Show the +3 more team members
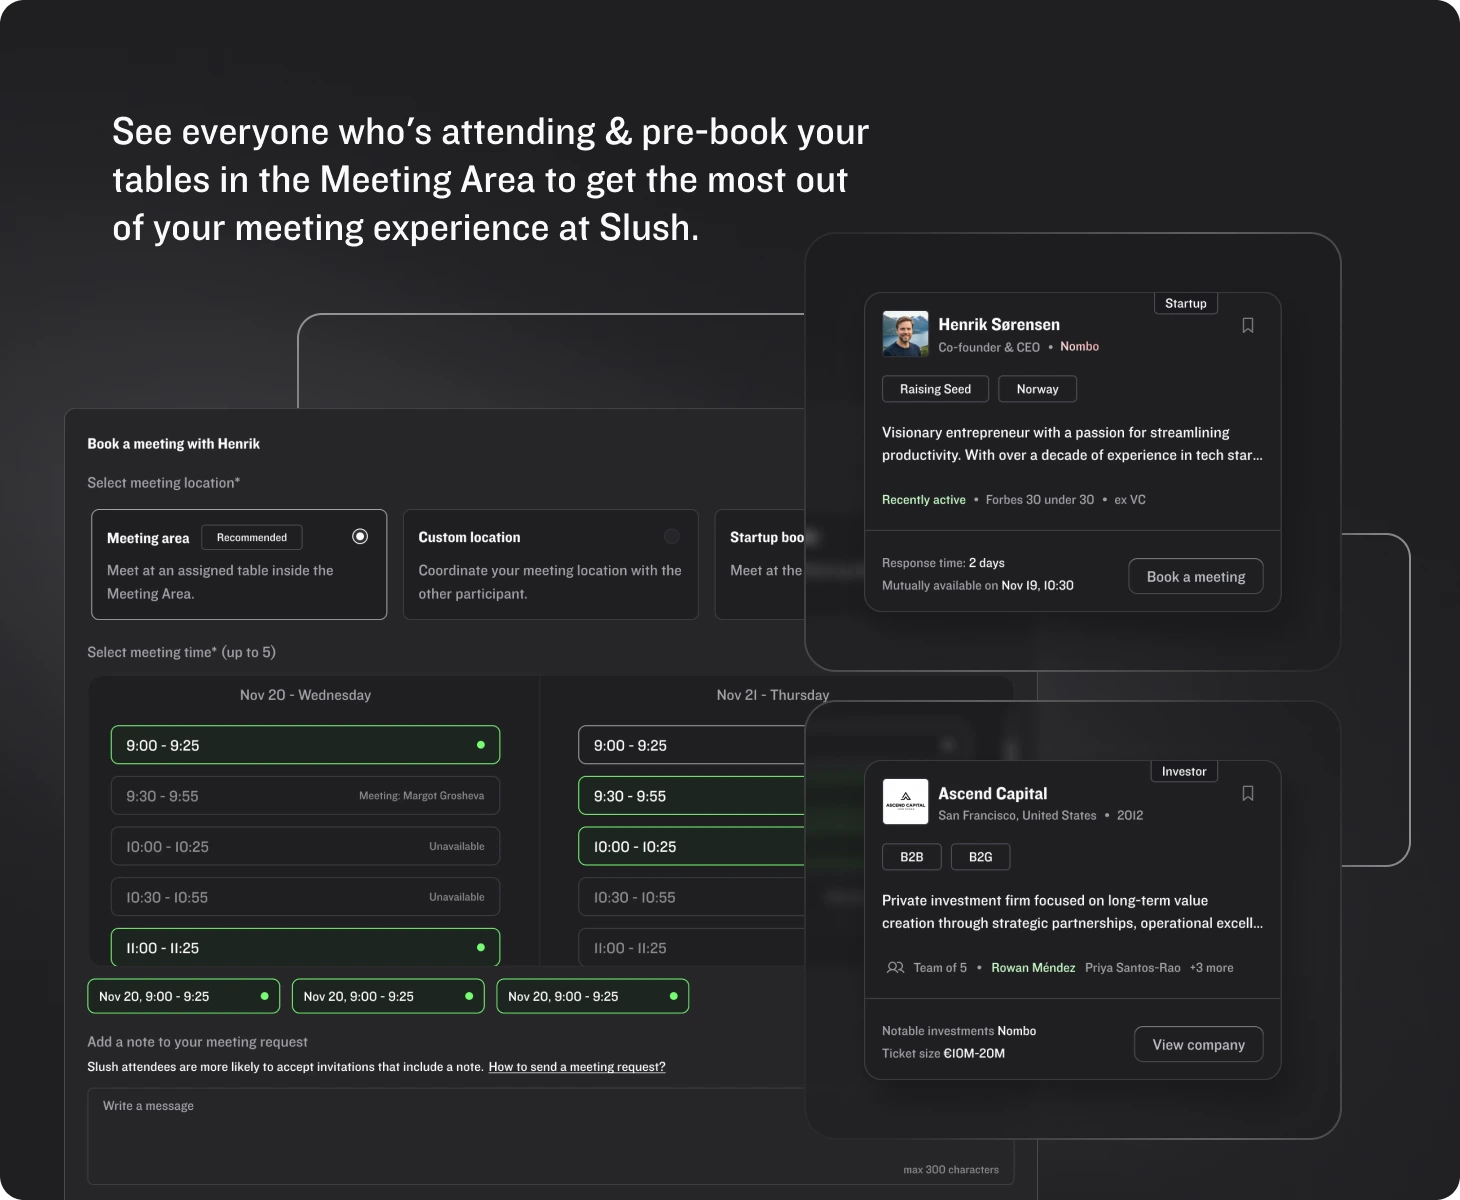 point(1211,968)
